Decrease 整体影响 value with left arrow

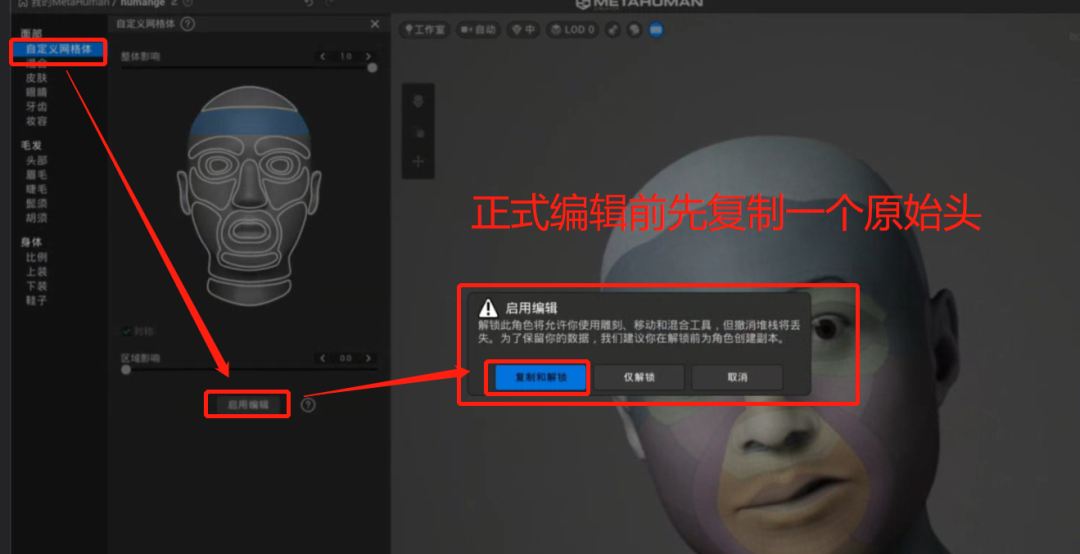(322, 57)
